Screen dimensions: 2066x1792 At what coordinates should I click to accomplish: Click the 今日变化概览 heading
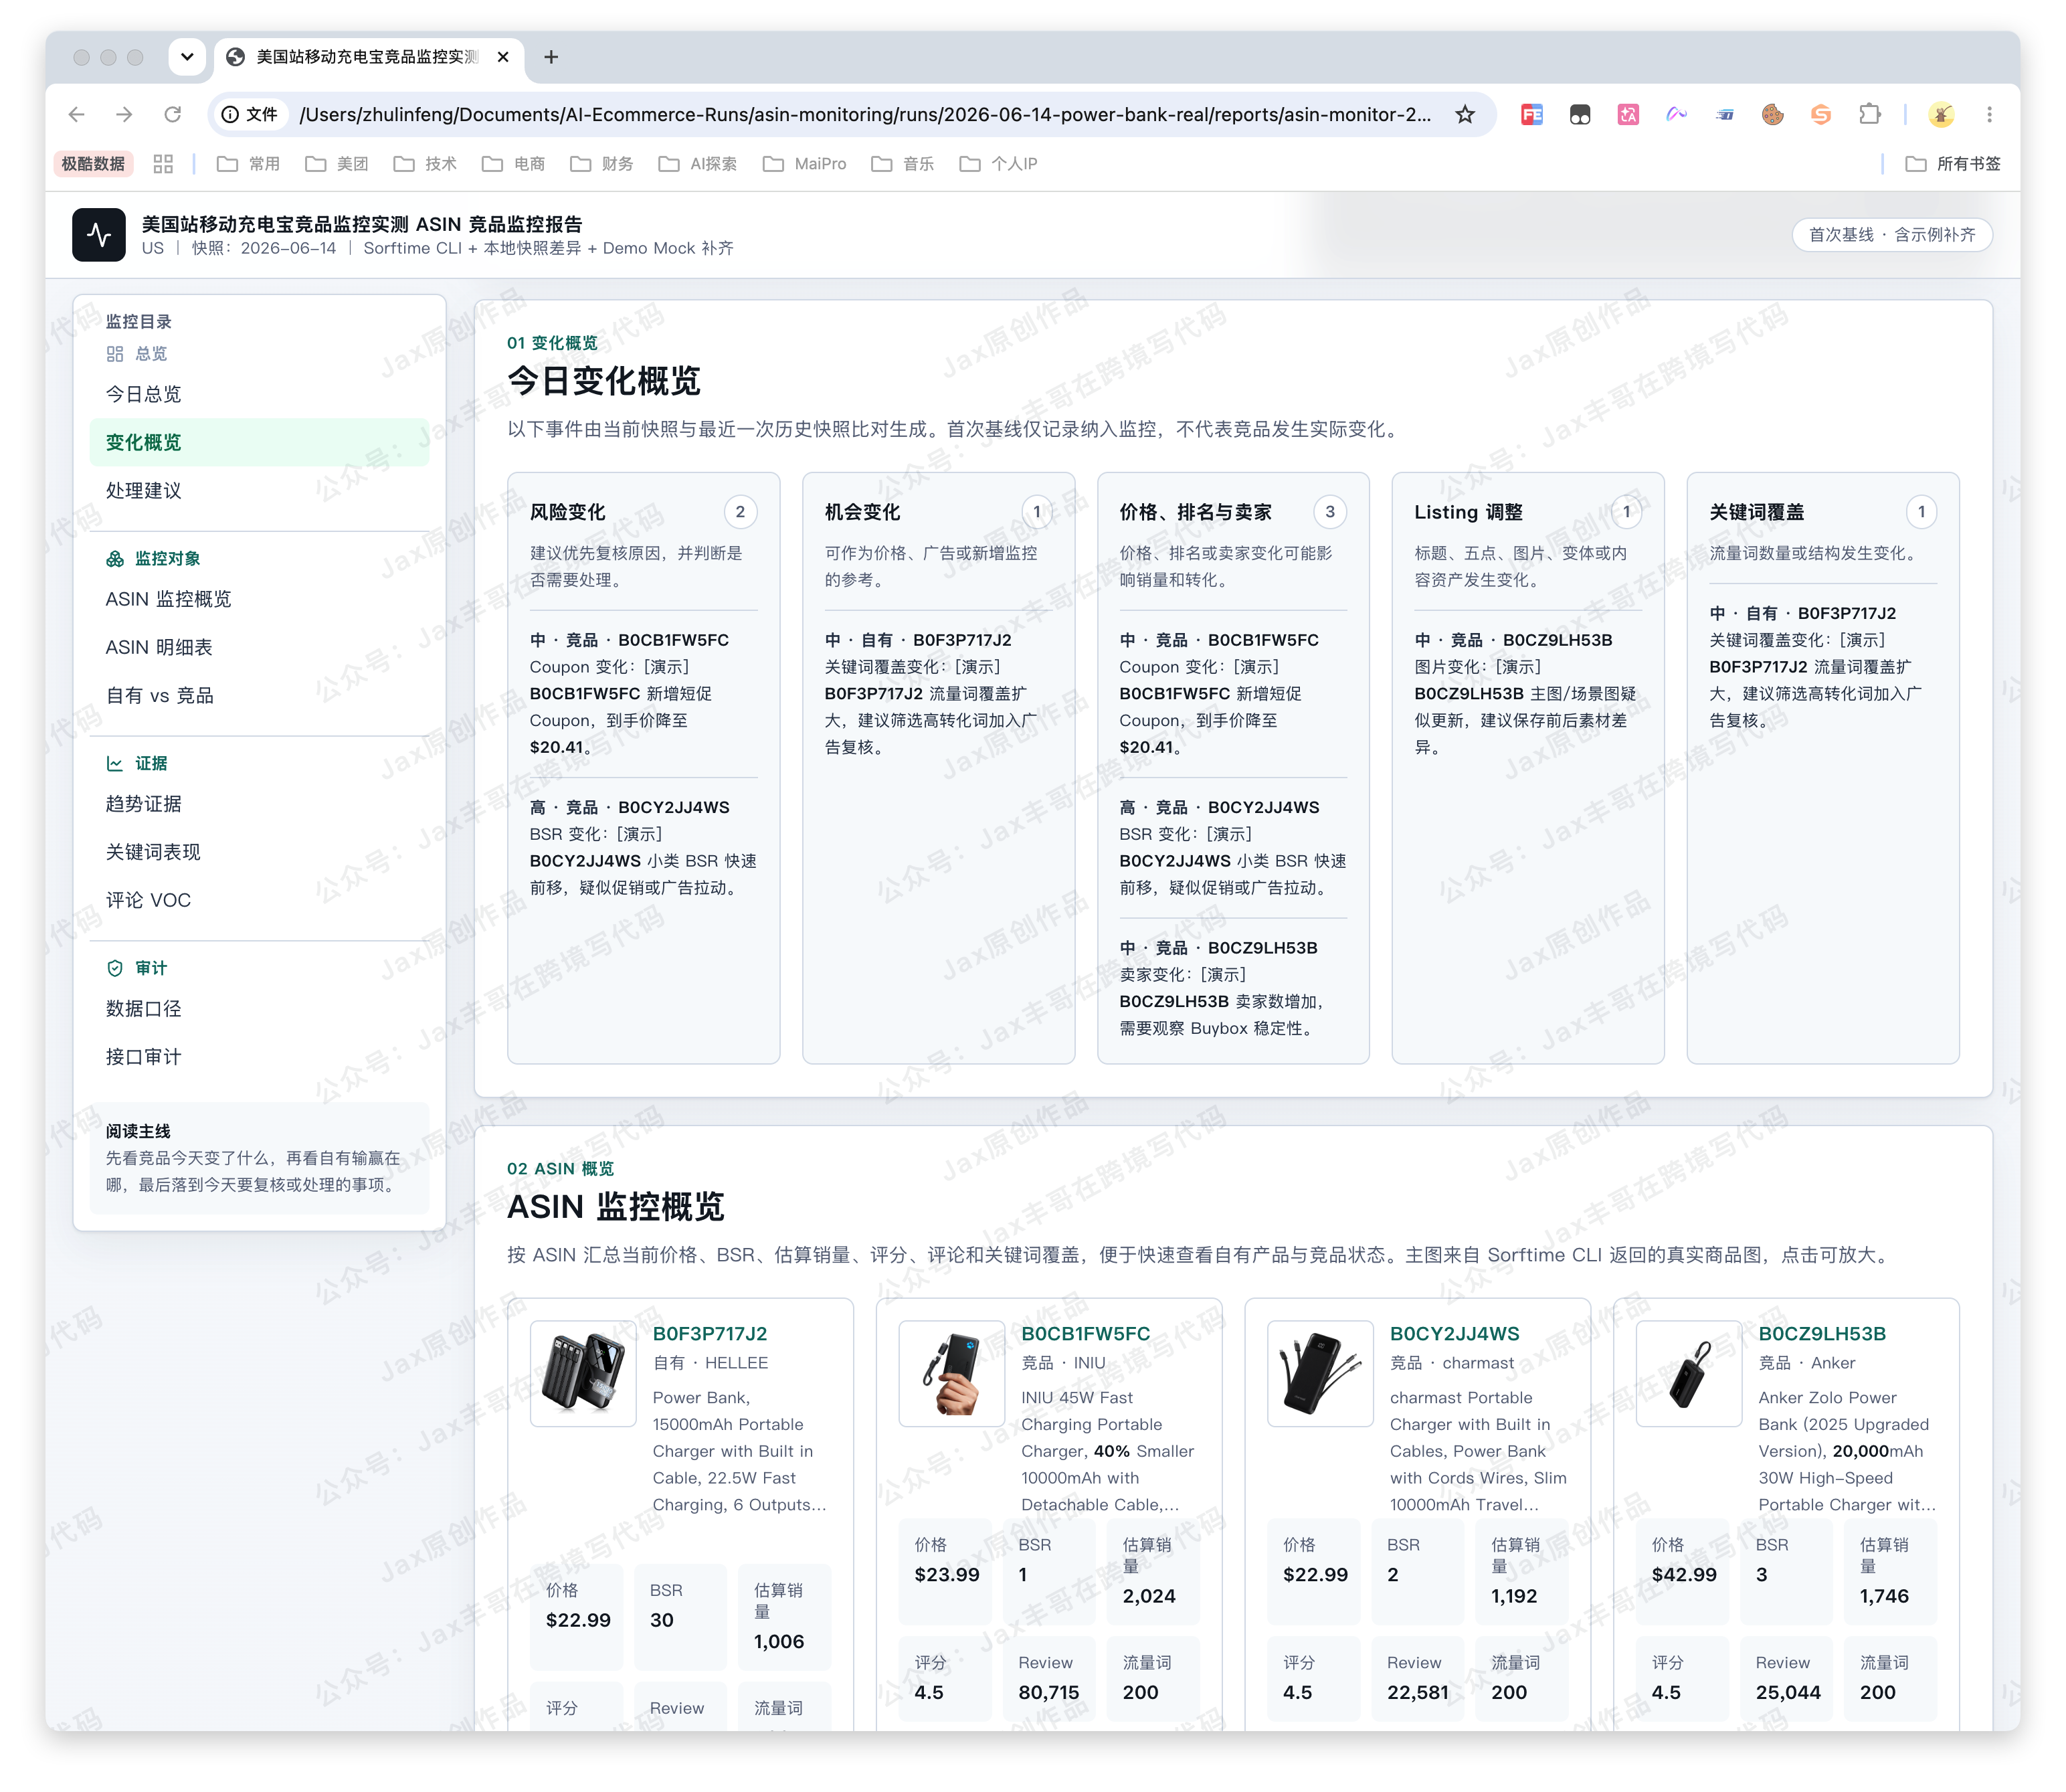[604, 381]
